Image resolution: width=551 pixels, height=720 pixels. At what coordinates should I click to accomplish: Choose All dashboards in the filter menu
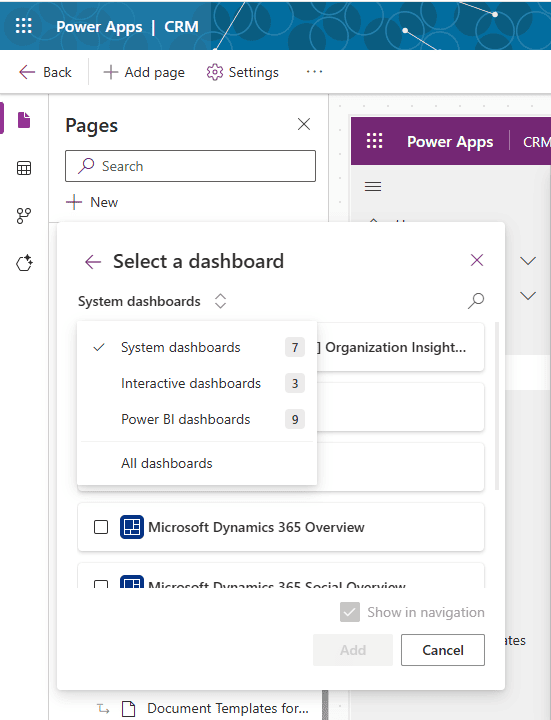(197, 463)
